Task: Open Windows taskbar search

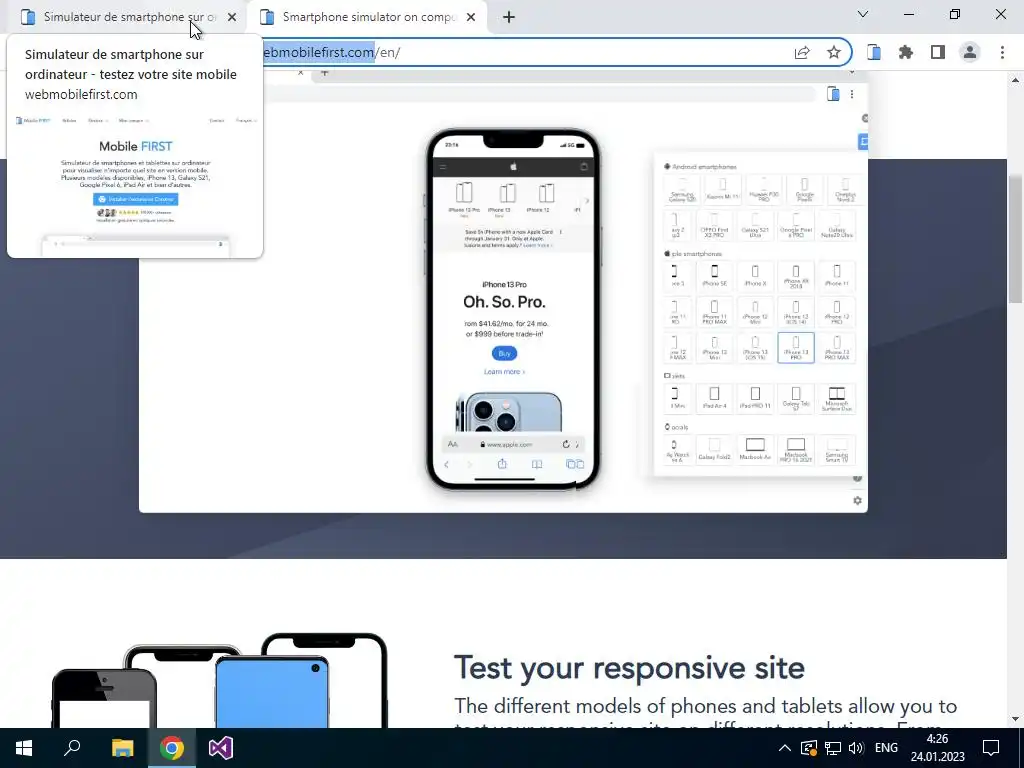Action: pyautogui.click(x=72, y=748)
